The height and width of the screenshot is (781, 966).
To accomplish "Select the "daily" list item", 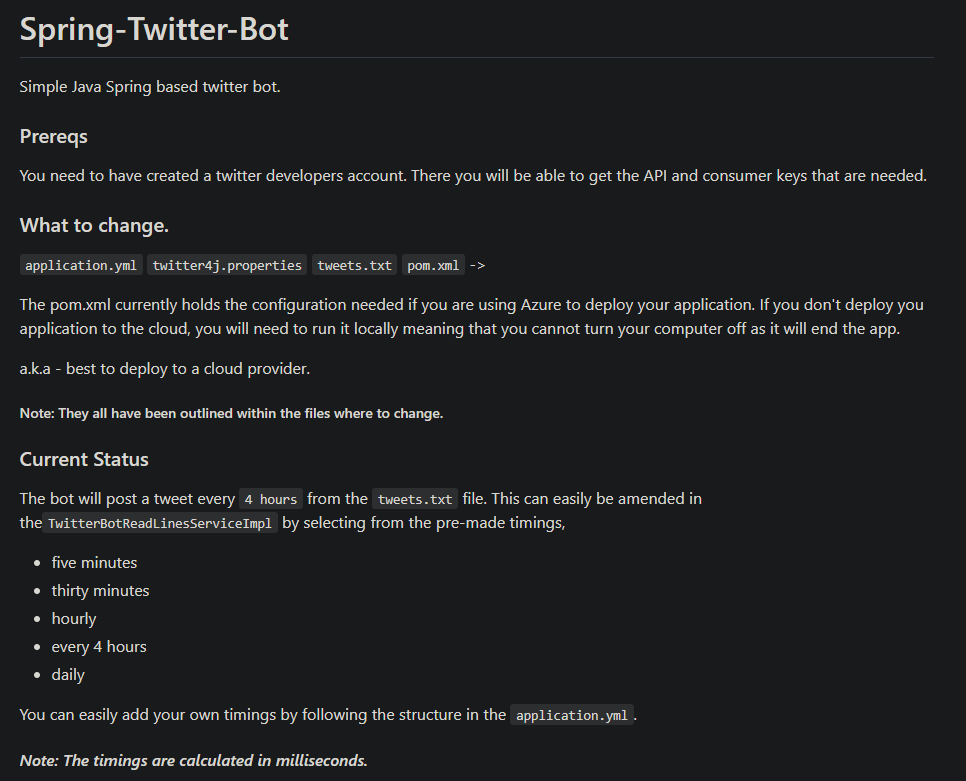I will 68,674.
